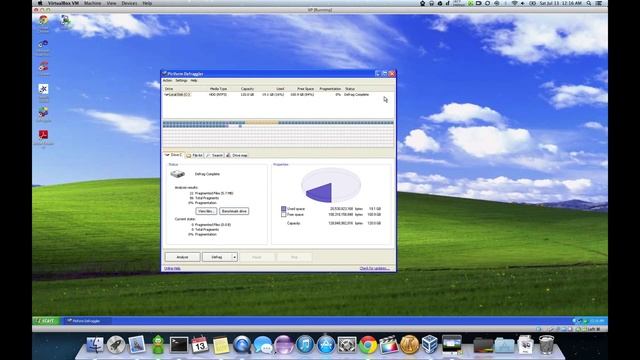Open the VirtualBox Devices menu

pos(129,3)
